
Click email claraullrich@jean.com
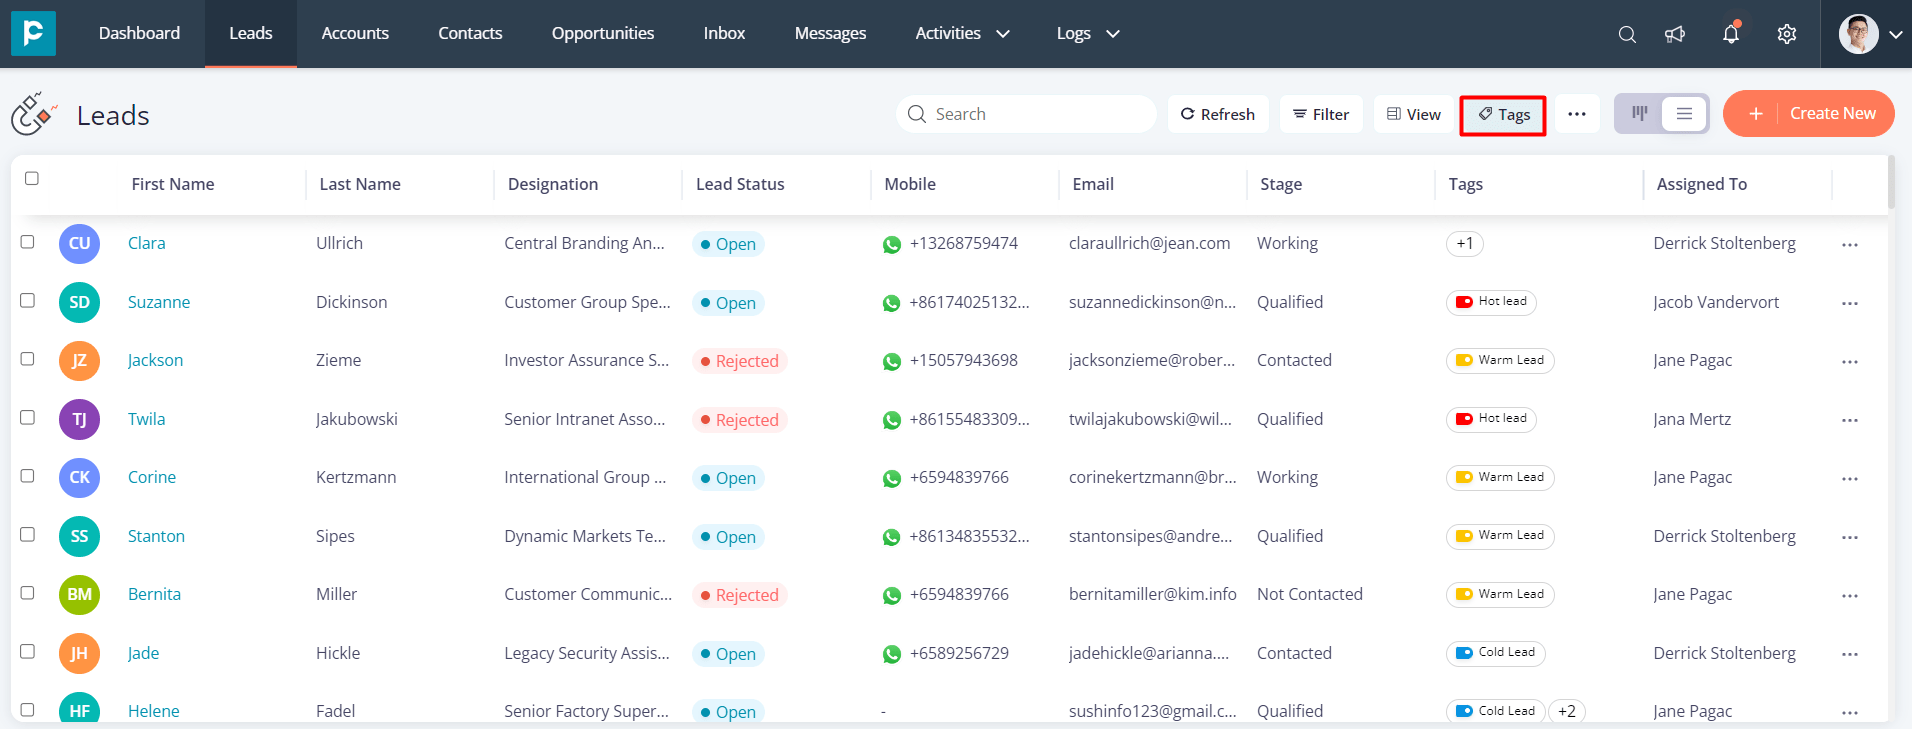click(1150, 243)
